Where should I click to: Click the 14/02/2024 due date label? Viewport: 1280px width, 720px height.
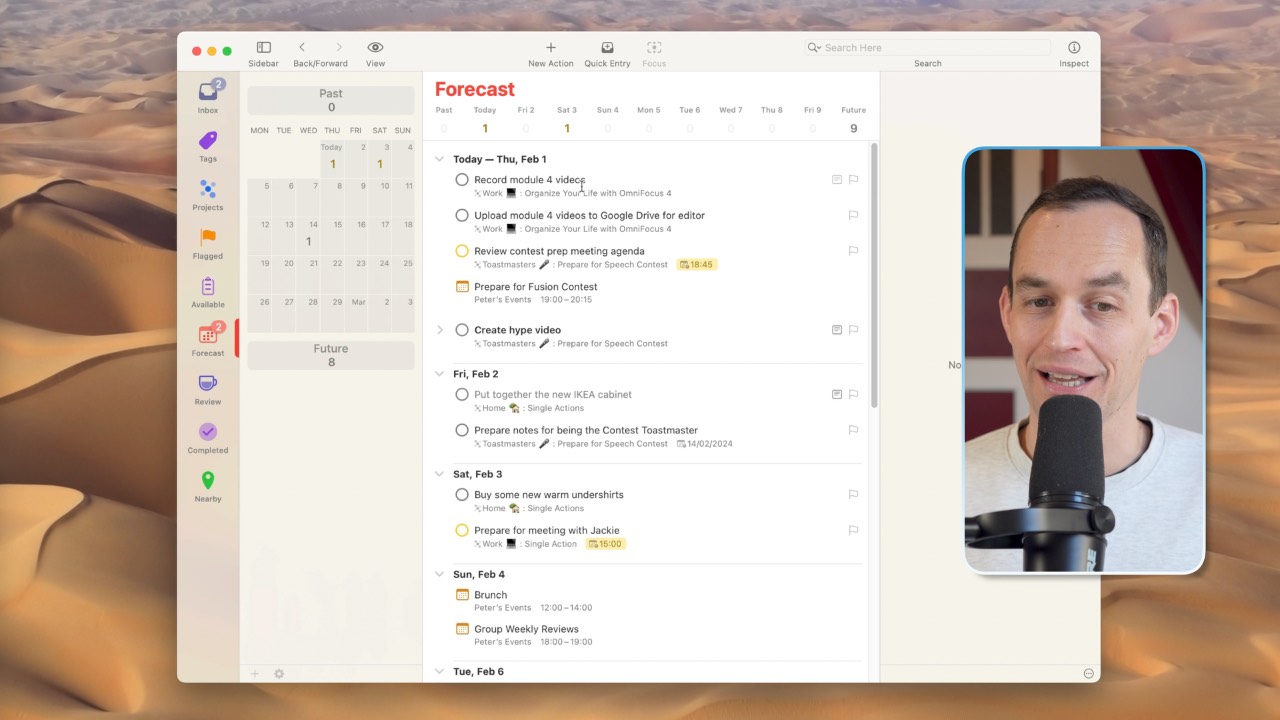[705, 444]
